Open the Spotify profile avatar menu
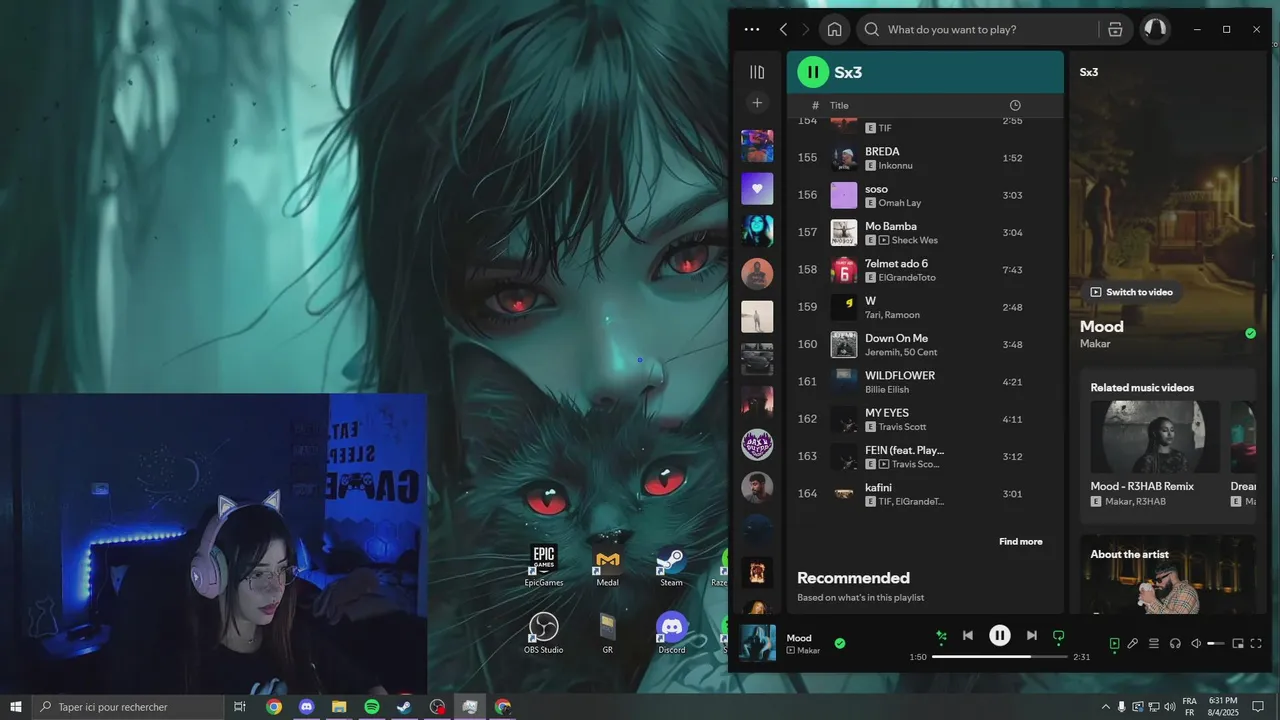 pyautogui.click(x=1155, y=29)
